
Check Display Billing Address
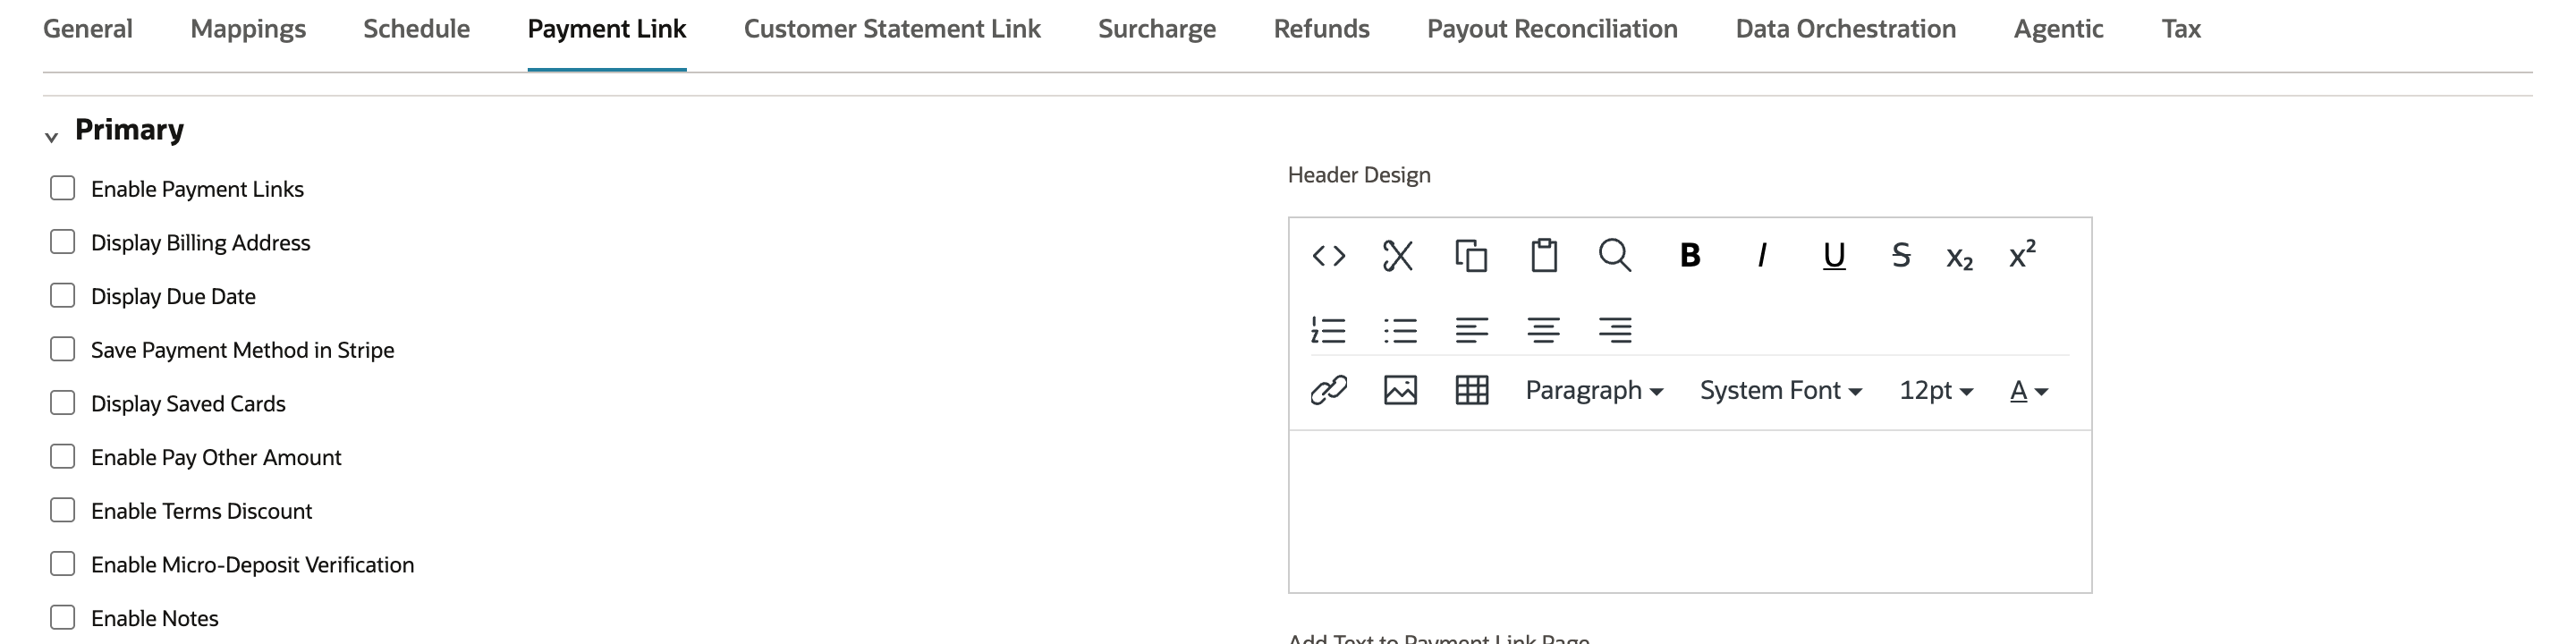tap(63, 242)
